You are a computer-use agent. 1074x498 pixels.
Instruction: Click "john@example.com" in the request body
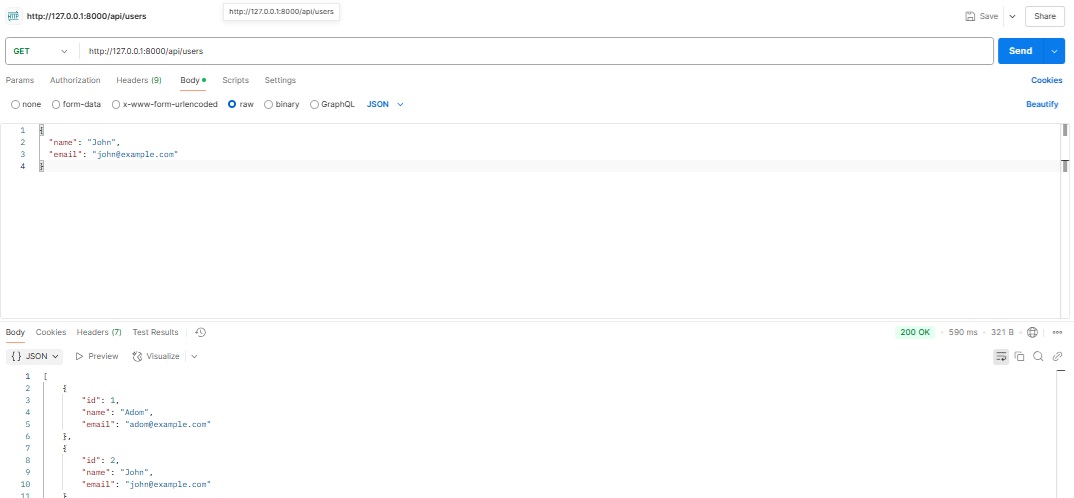coord(135,155)
